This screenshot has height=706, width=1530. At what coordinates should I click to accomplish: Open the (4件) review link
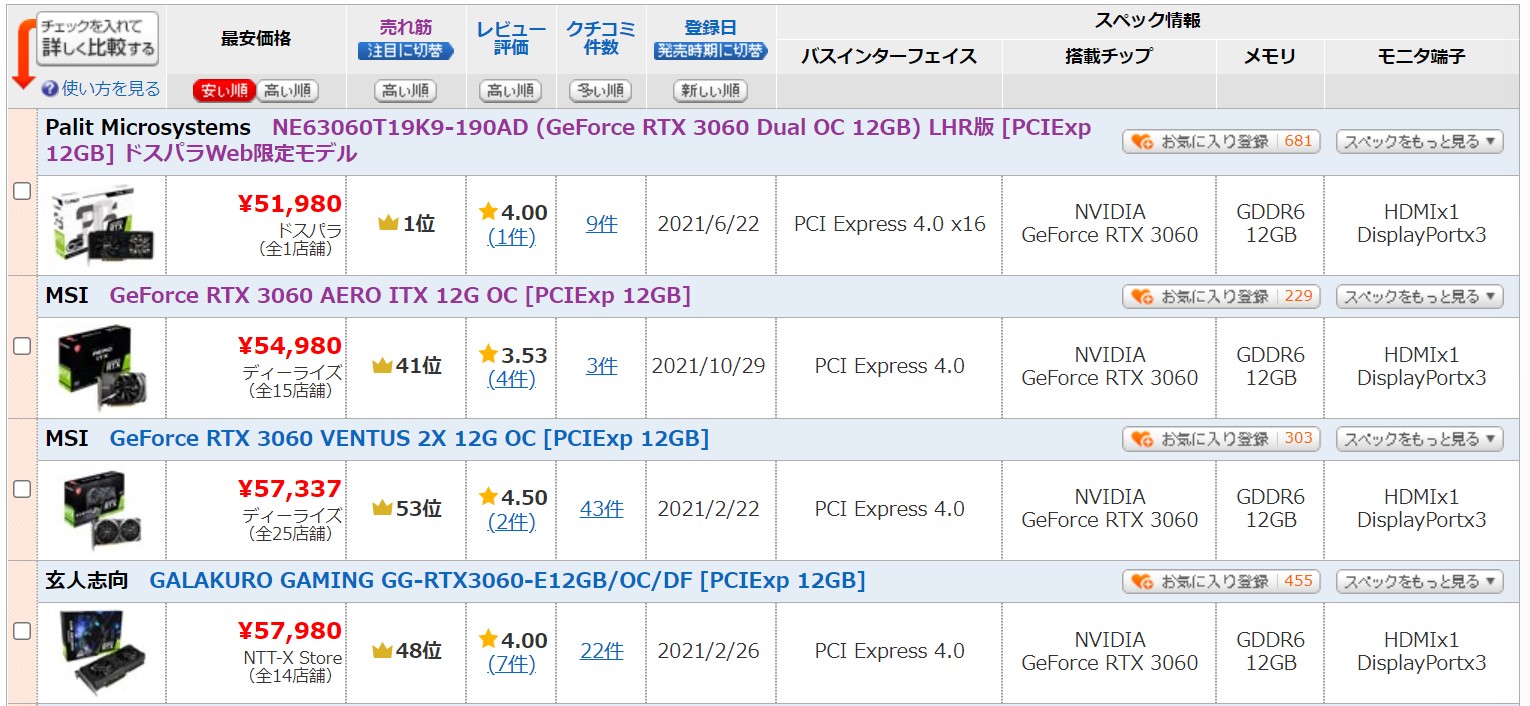[512, 379]
